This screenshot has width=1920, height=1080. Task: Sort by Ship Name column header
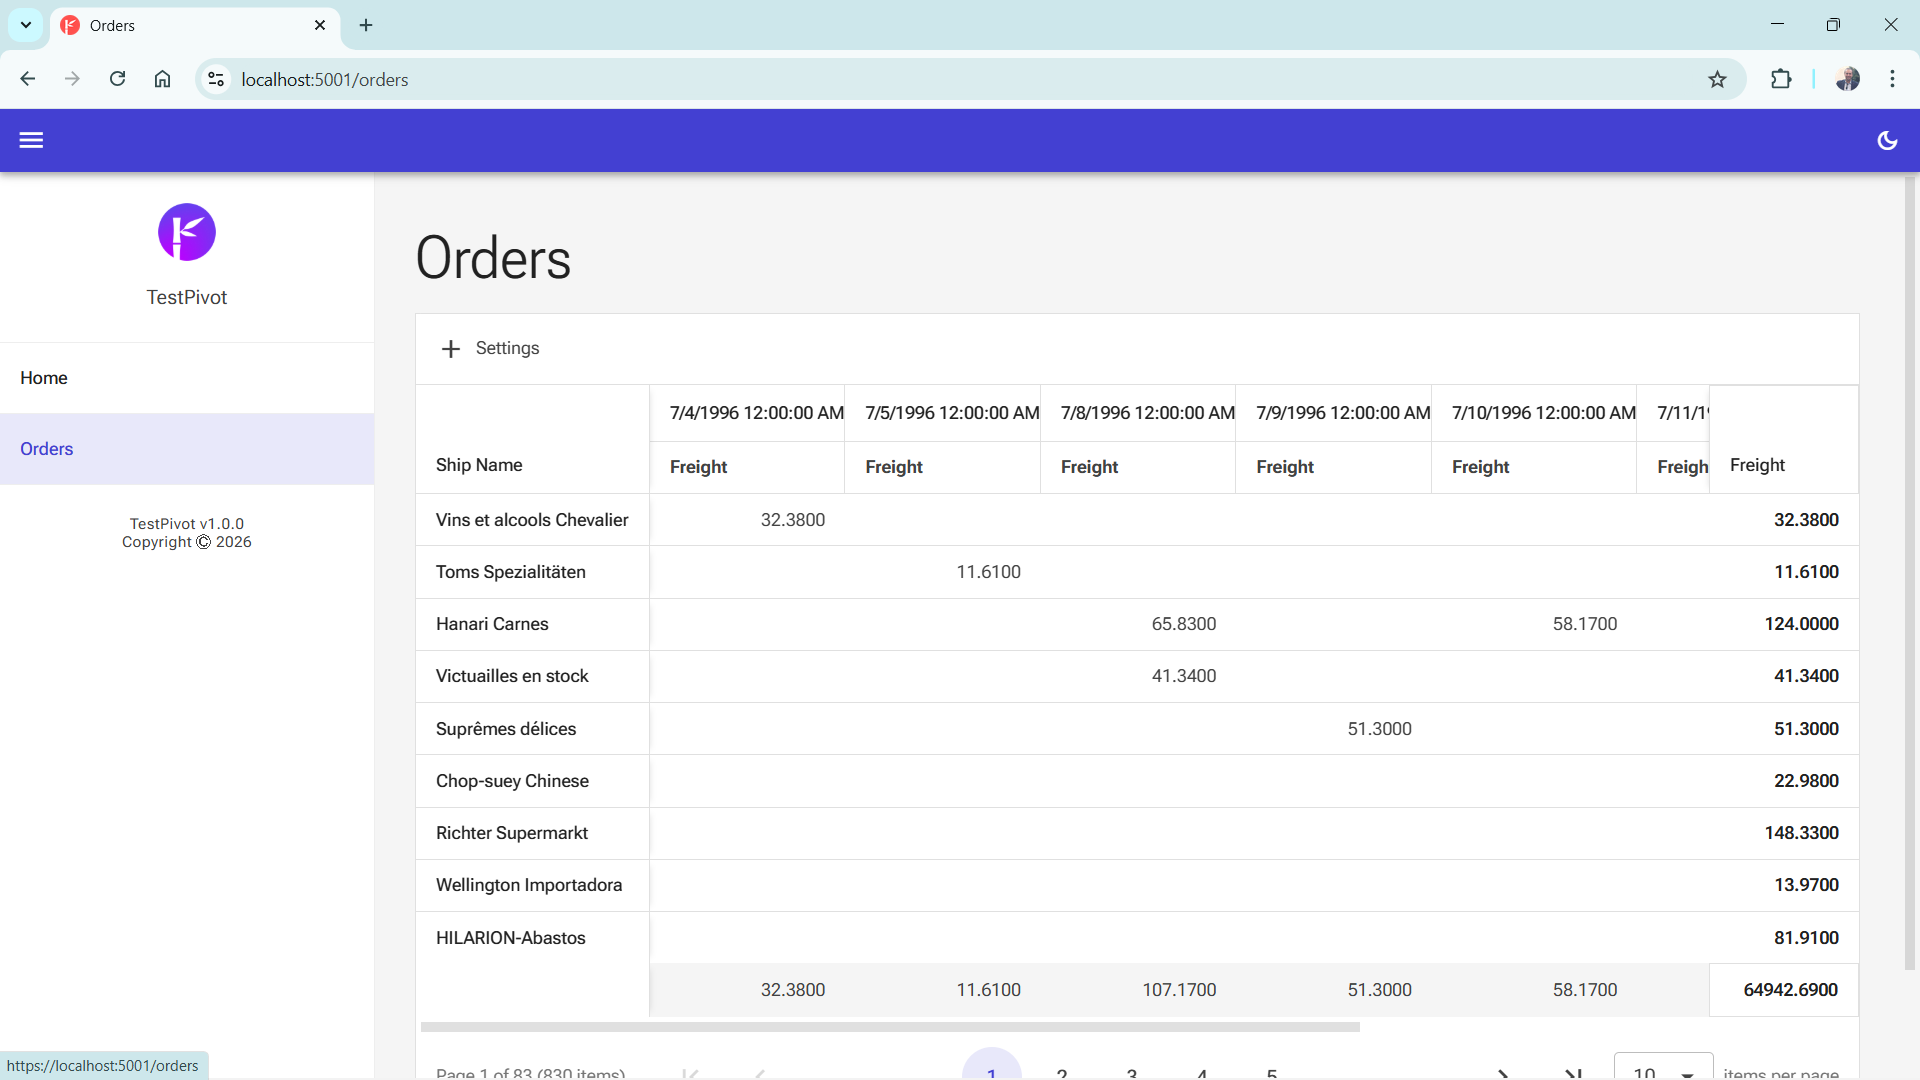[479, 465]
